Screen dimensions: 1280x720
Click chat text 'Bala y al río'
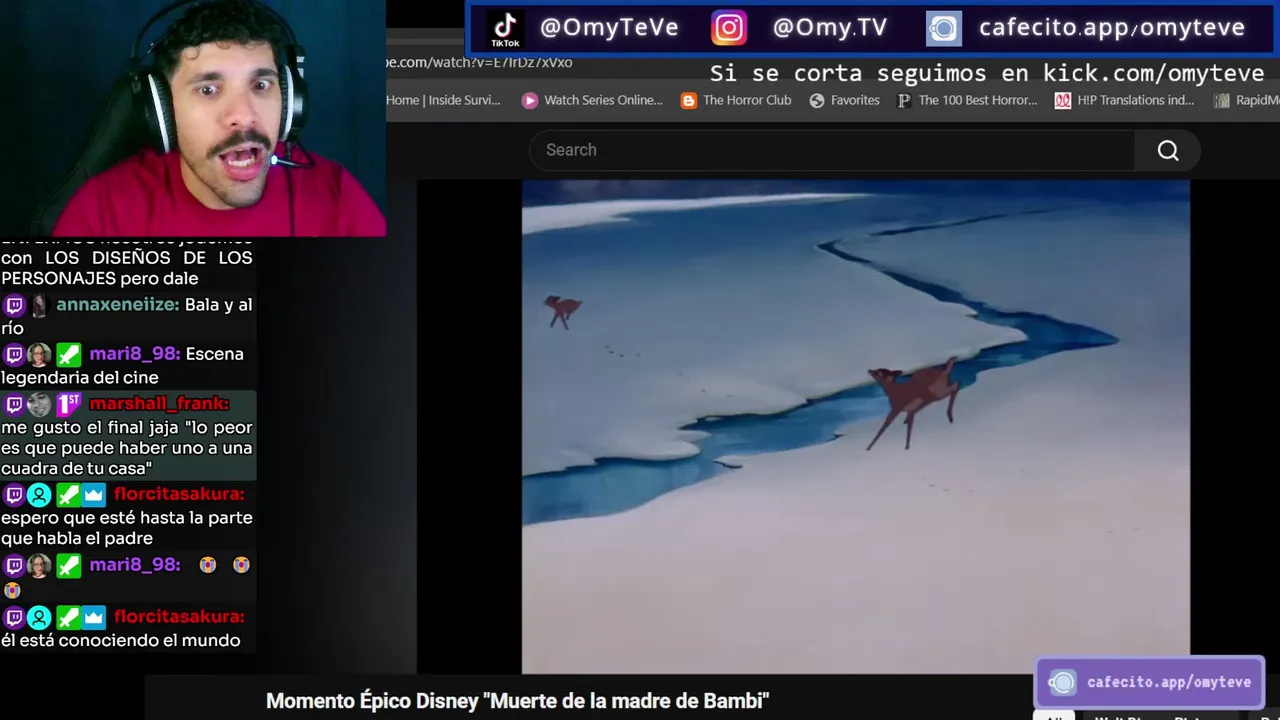127,316
